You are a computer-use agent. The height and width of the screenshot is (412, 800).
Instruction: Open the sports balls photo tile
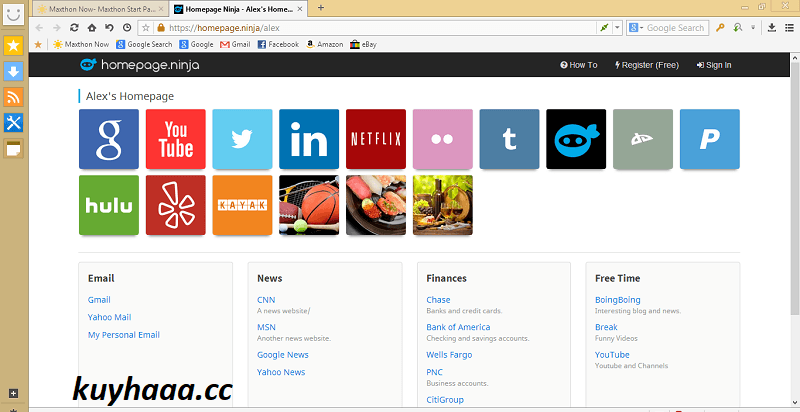[x=309, y=205]
